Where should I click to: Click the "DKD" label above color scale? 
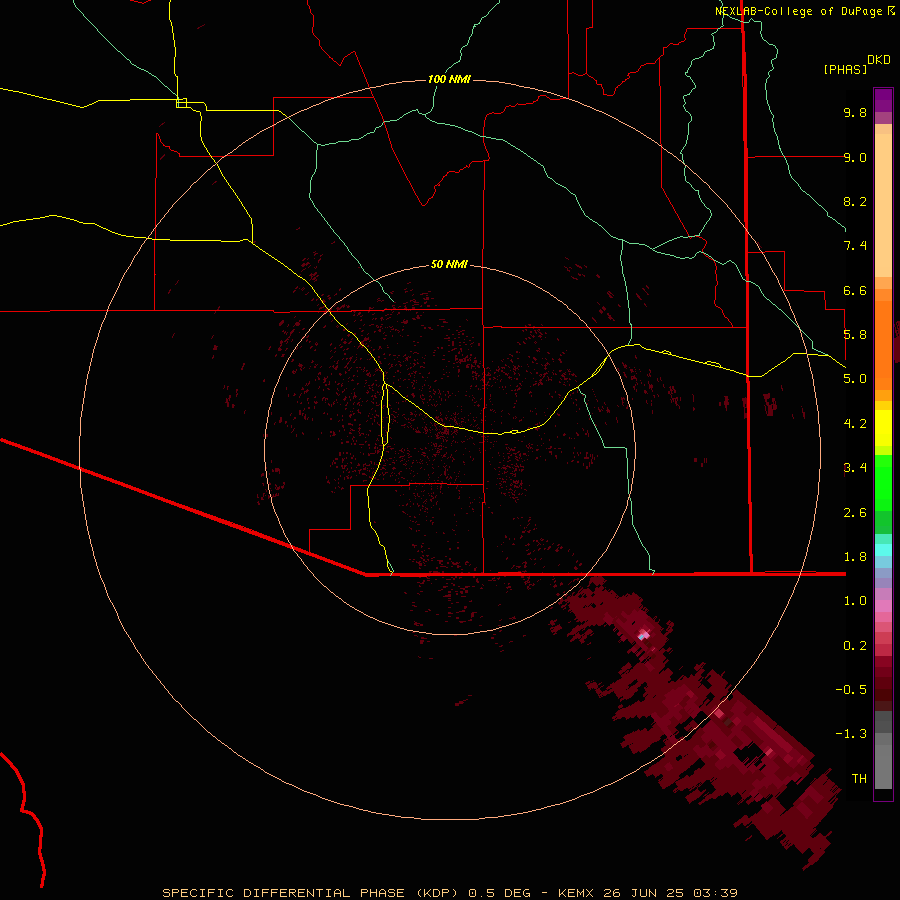coord(879,59)
